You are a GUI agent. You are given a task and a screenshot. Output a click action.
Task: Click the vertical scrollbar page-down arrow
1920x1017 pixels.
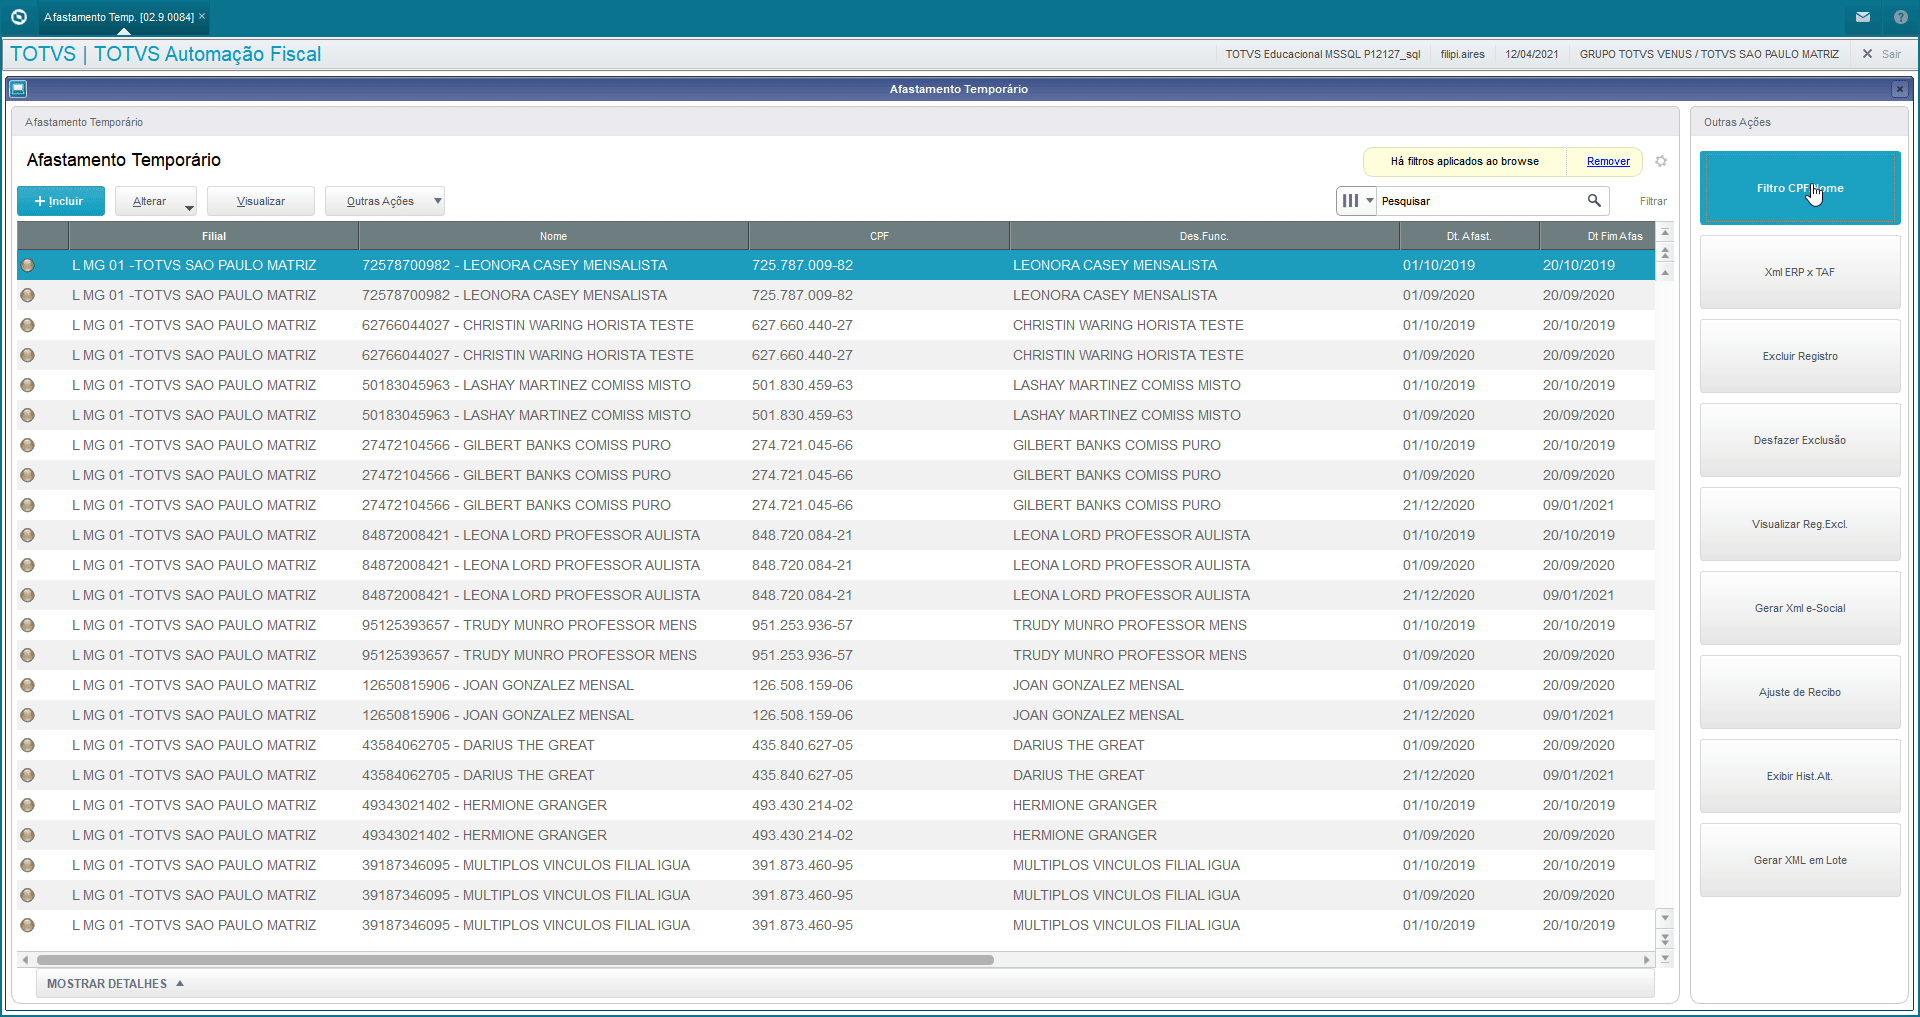tap(1665, 939)
